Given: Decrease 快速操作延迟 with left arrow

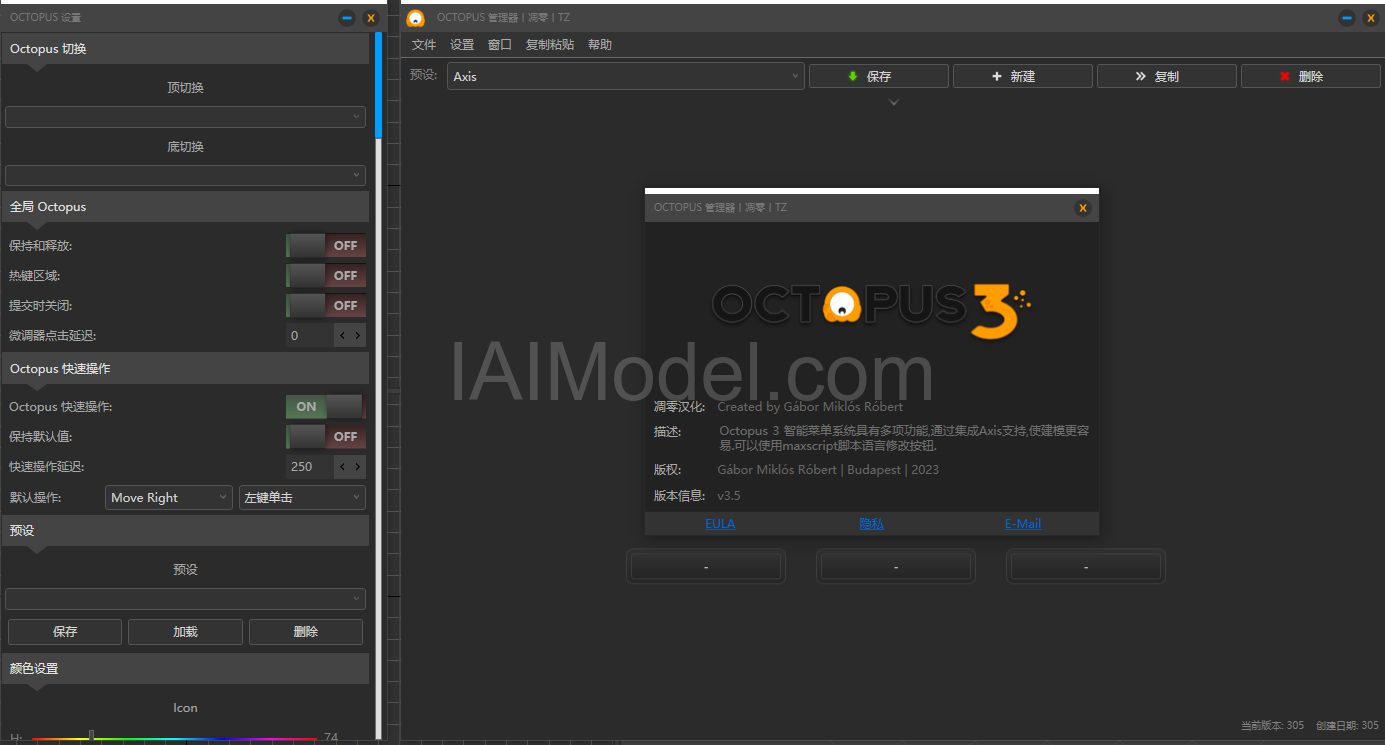Looking at the screenshot, I should point(343,467).
